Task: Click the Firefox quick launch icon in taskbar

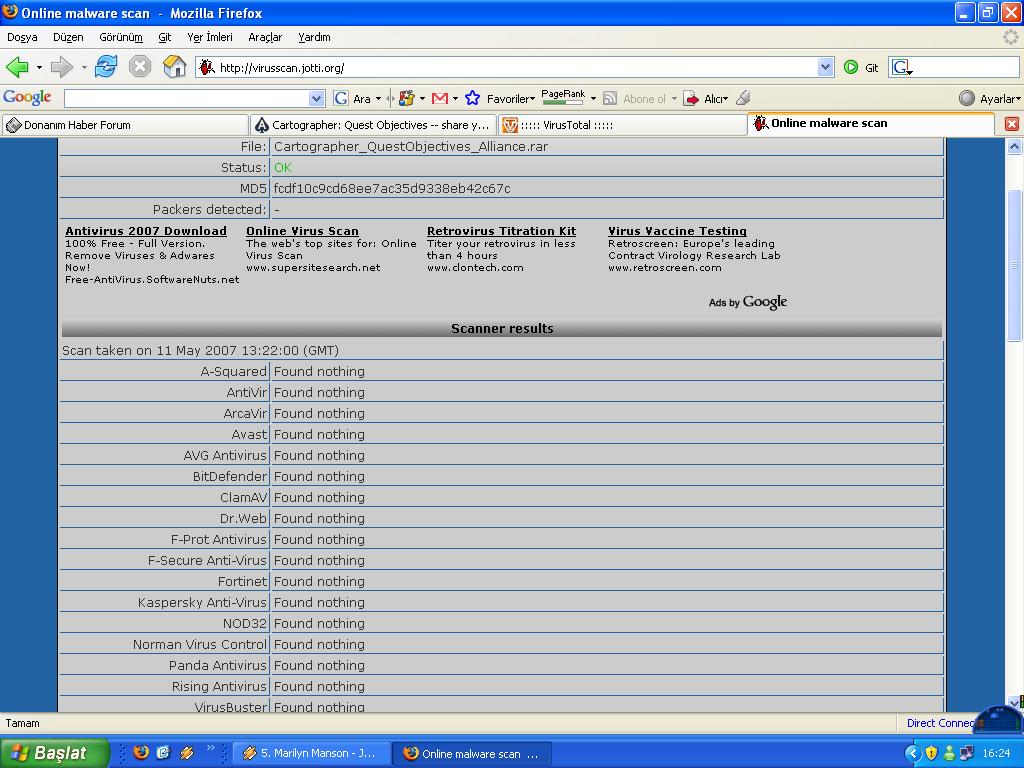Action: coord(140,752)
